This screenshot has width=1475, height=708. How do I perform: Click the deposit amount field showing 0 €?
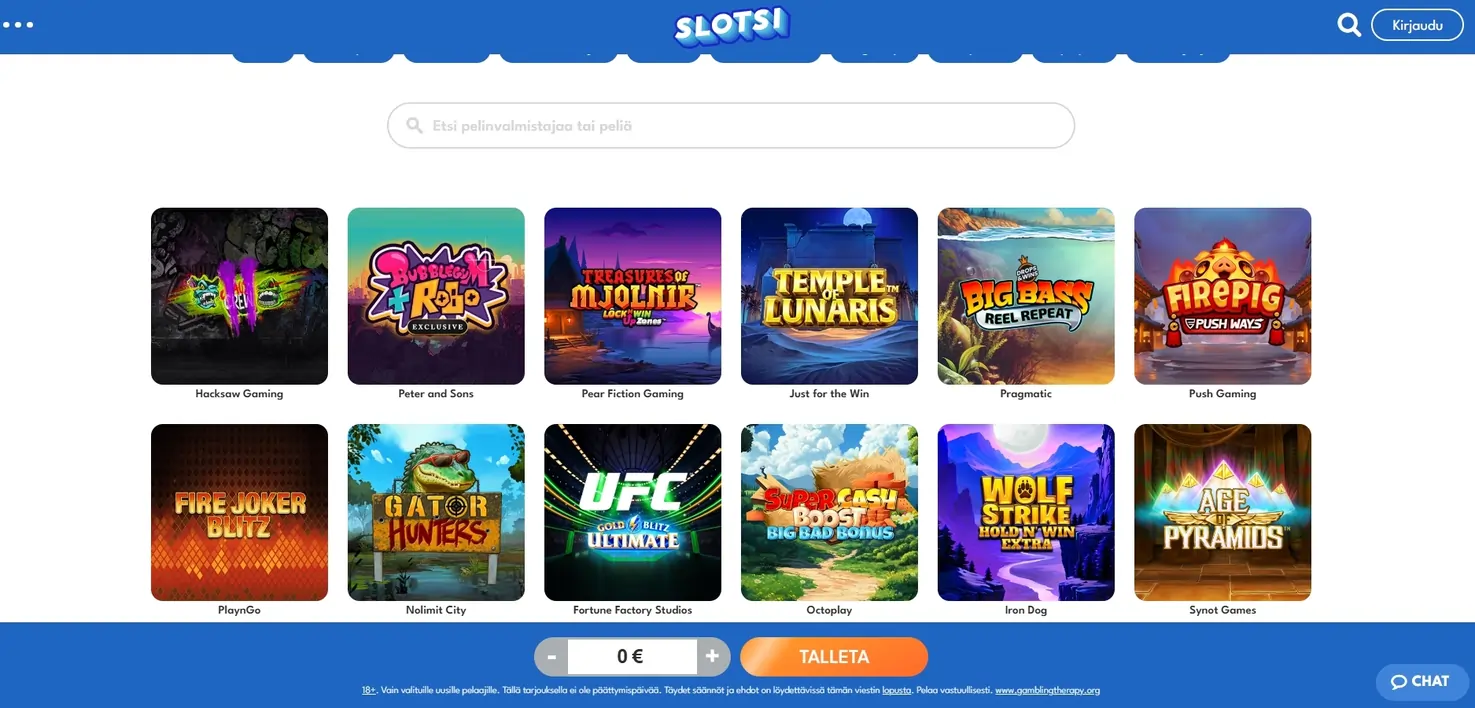[x=632, y=657]
